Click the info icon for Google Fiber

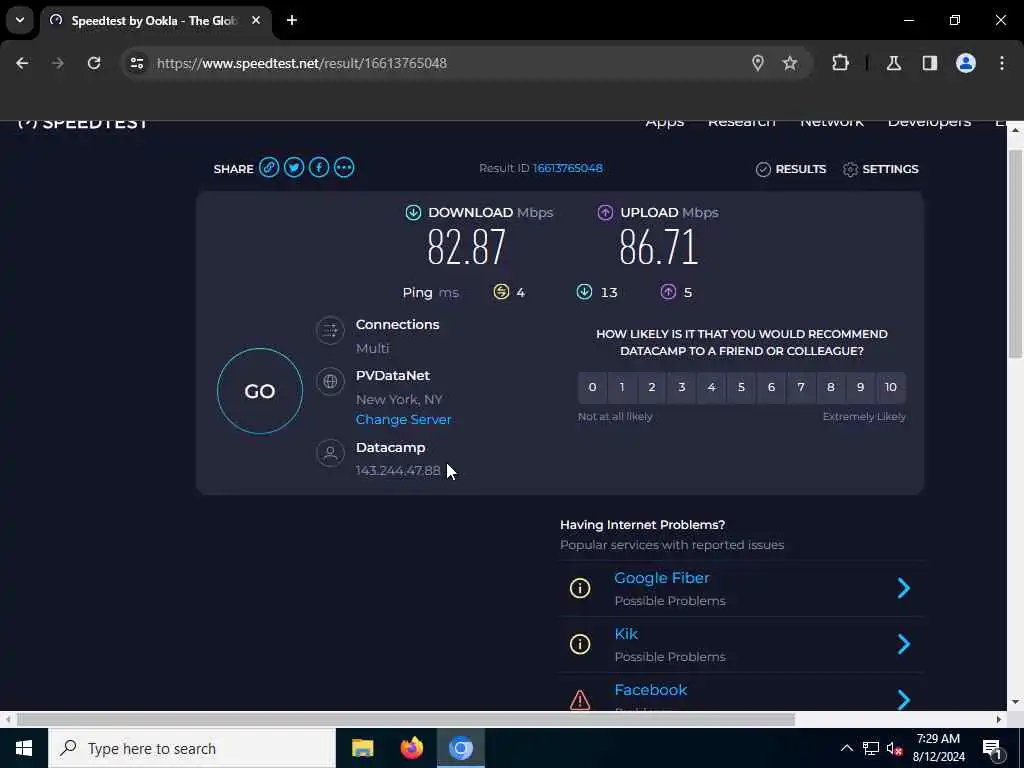[580, 588]
